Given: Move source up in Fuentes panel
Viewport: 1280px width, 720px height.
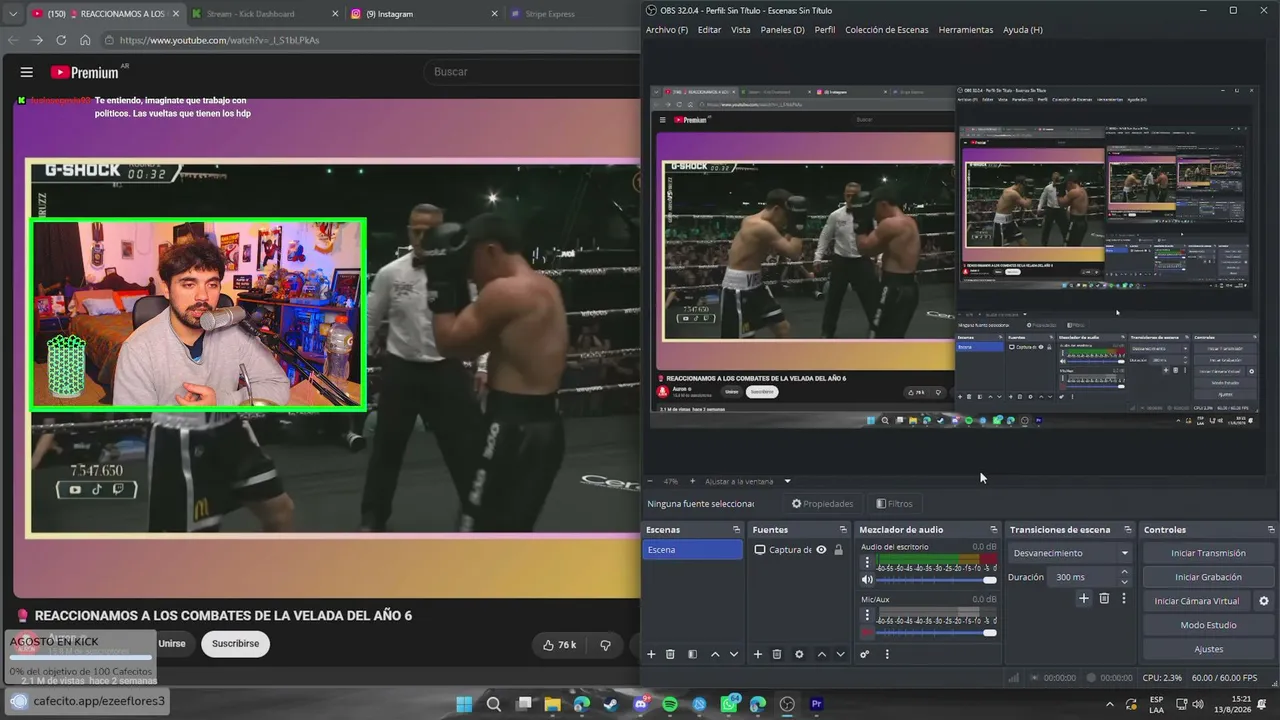Looking at the screenshot, I should tap(822, 654).
